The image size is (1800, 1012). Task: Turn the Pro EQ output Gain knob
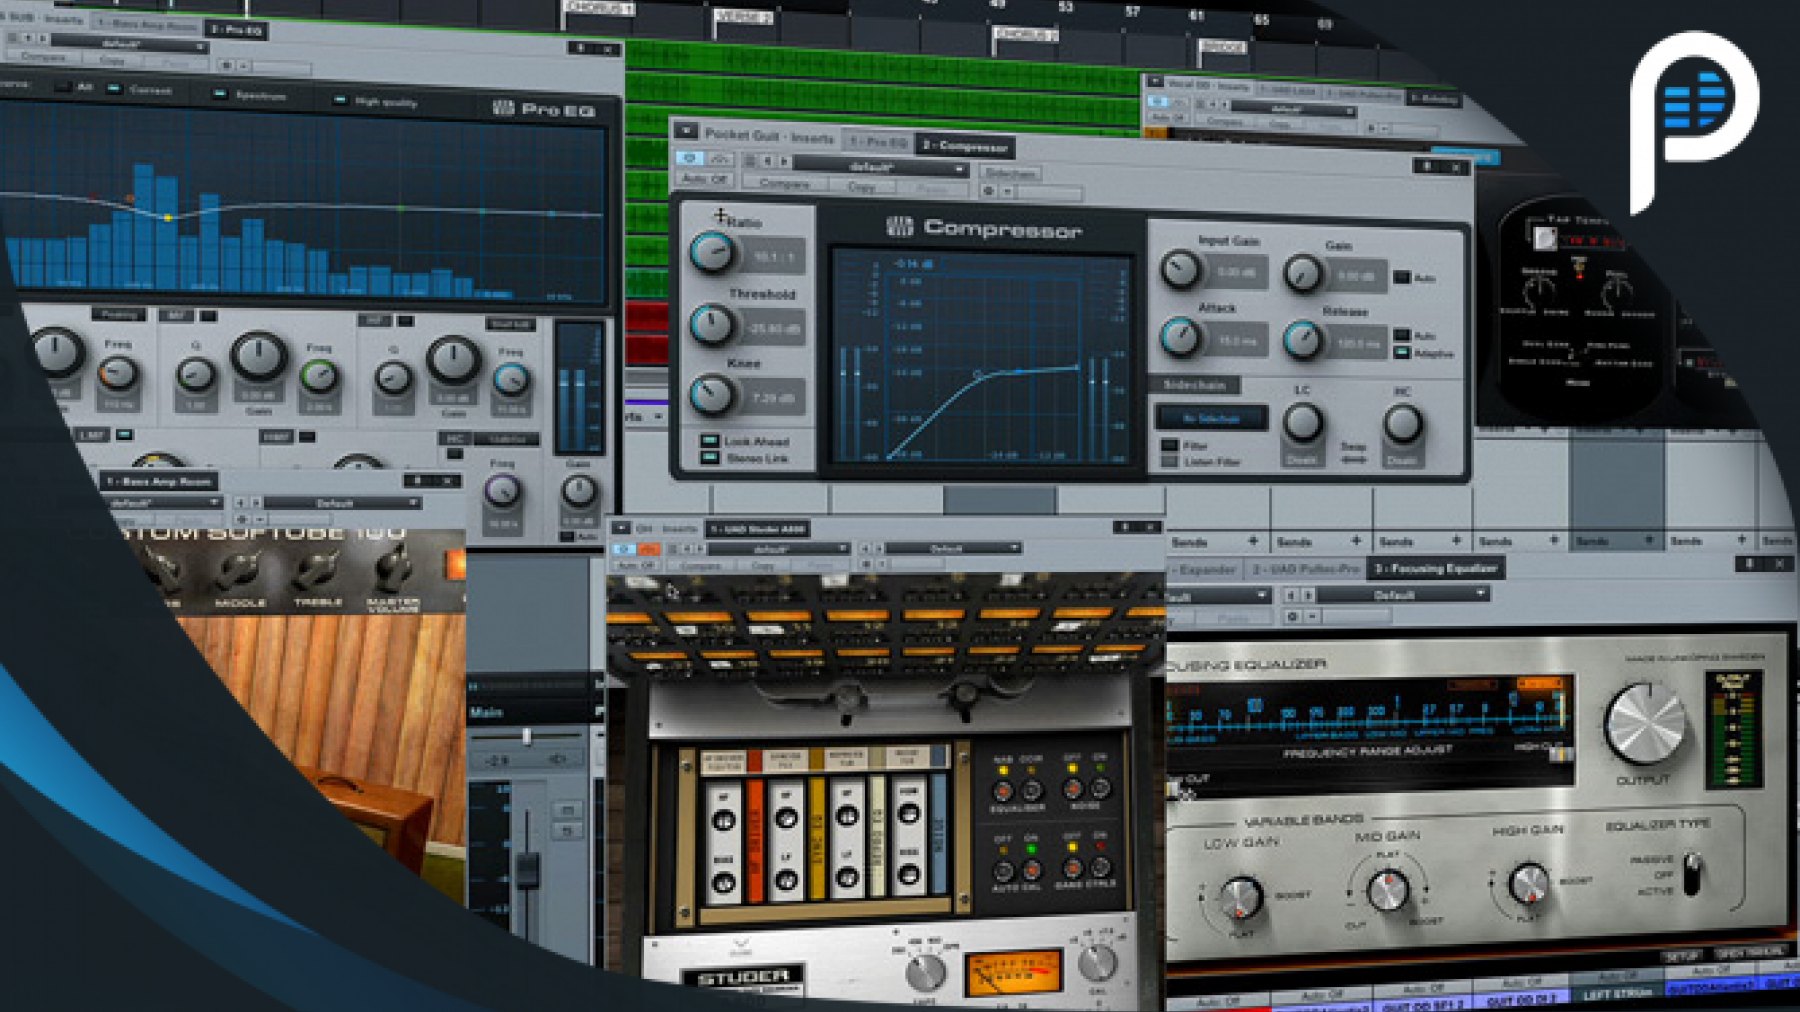[578, 491]
